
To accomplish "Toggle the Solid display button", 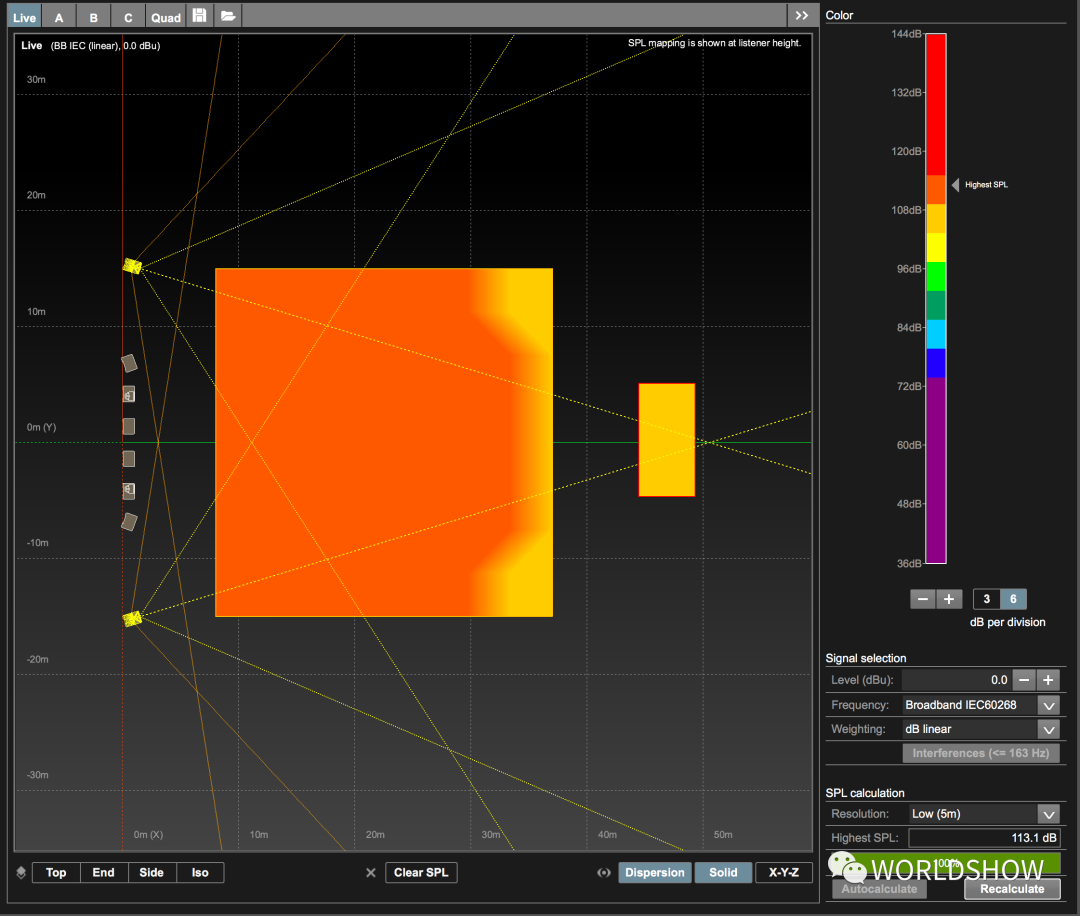I will tap(723, 873).
